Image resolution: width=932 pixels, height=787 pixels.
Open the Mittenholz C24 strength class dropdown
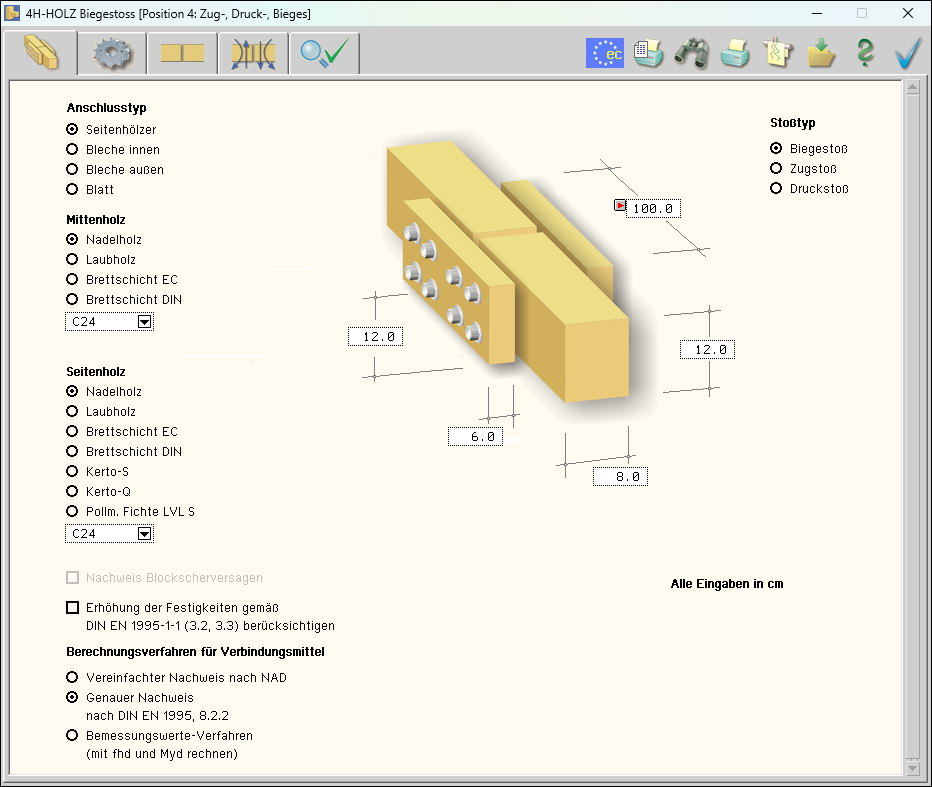coord(144,322)
